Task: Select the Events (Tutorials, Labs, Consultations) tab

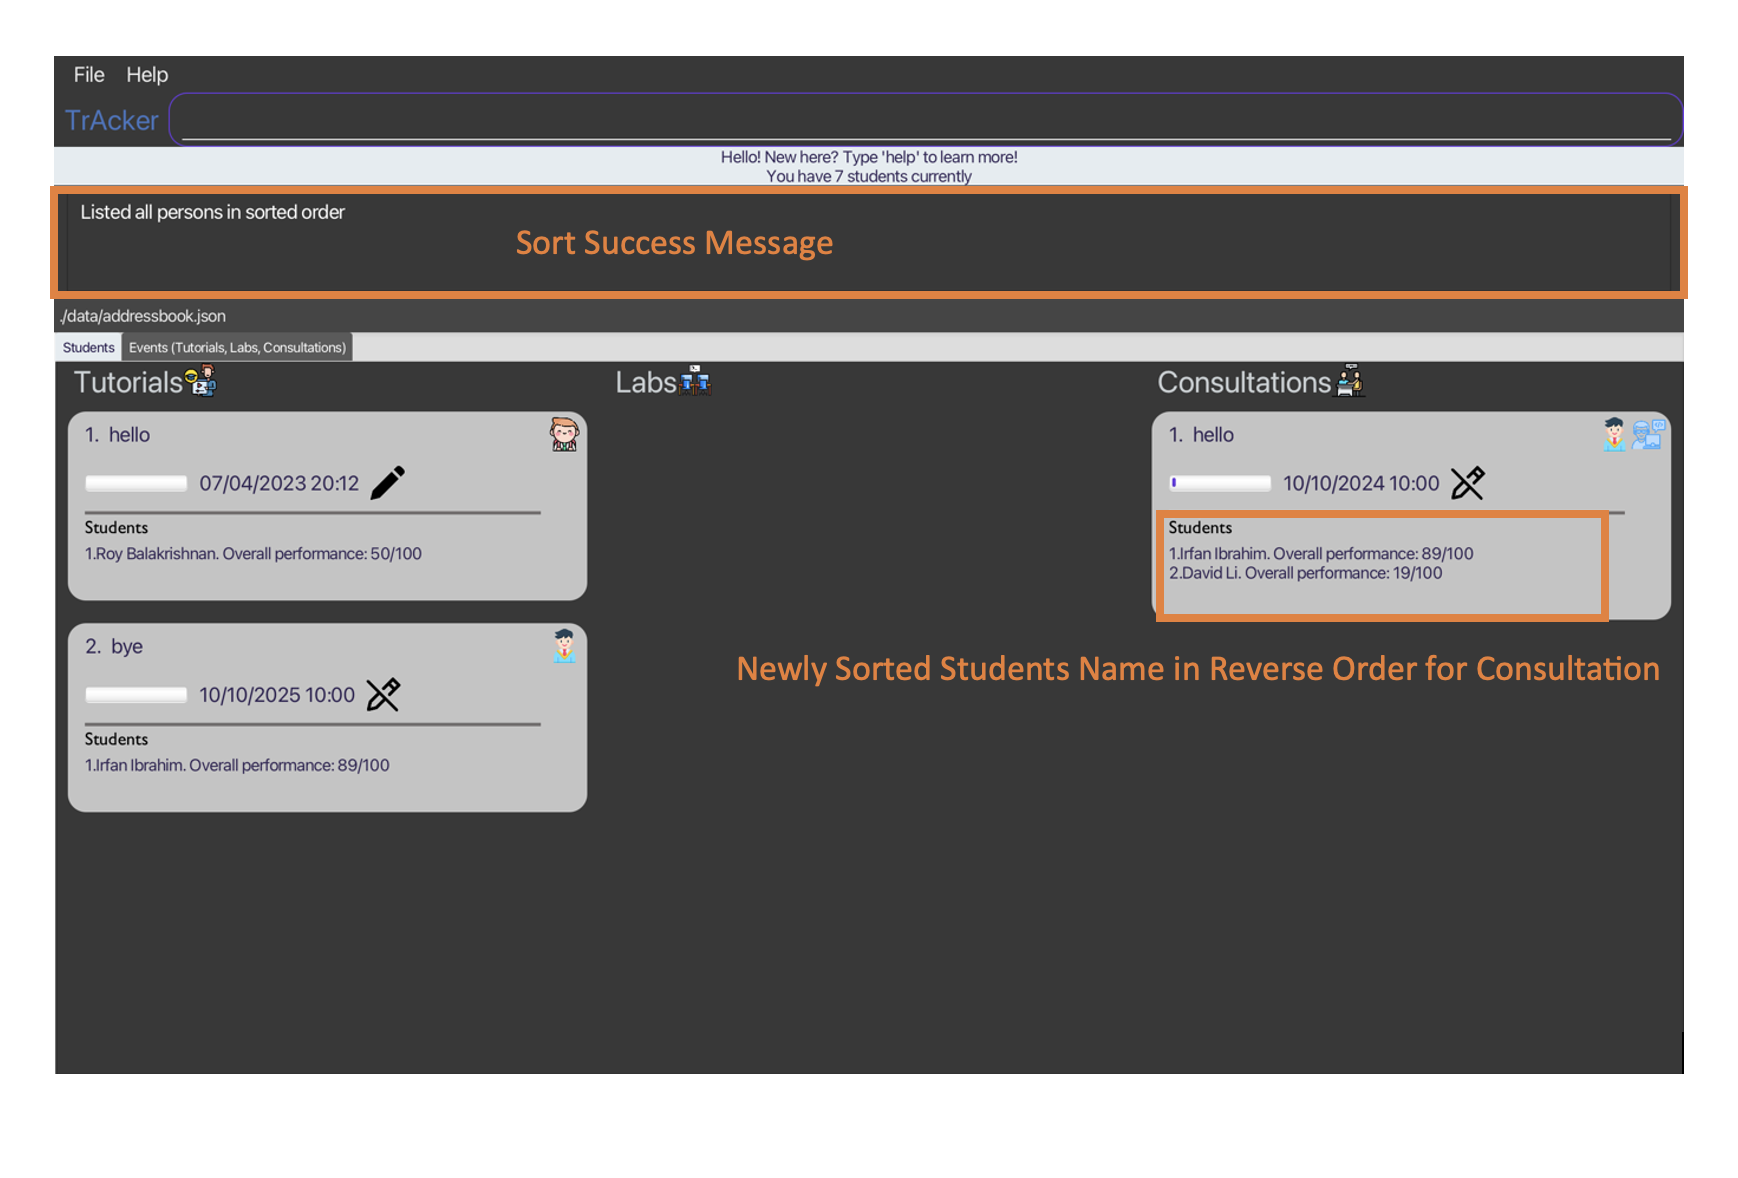Action: pos(237,347)
